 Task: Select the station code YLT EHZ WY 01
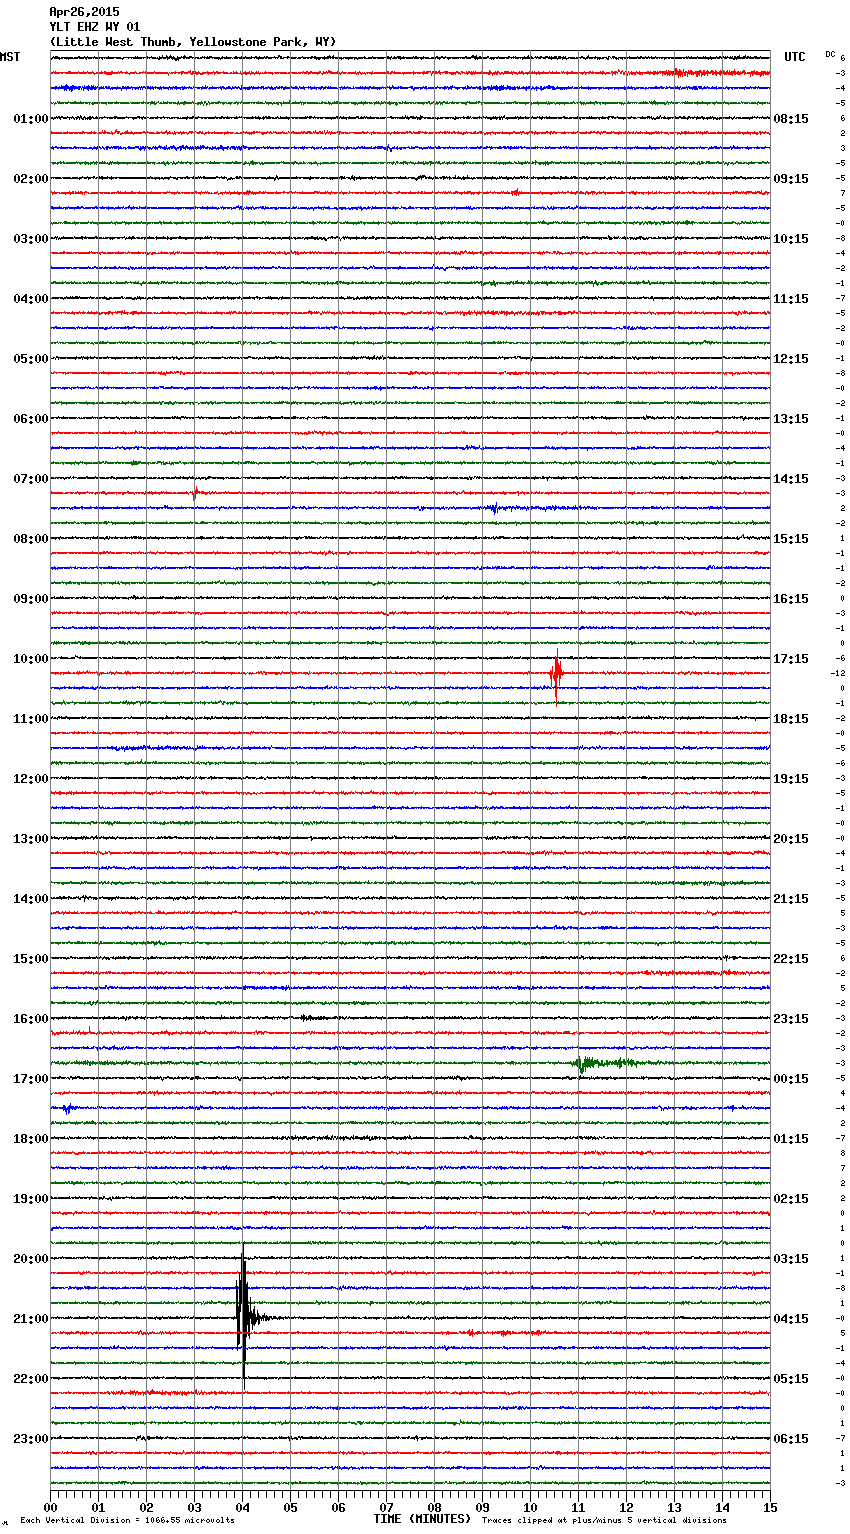(95, 27)
